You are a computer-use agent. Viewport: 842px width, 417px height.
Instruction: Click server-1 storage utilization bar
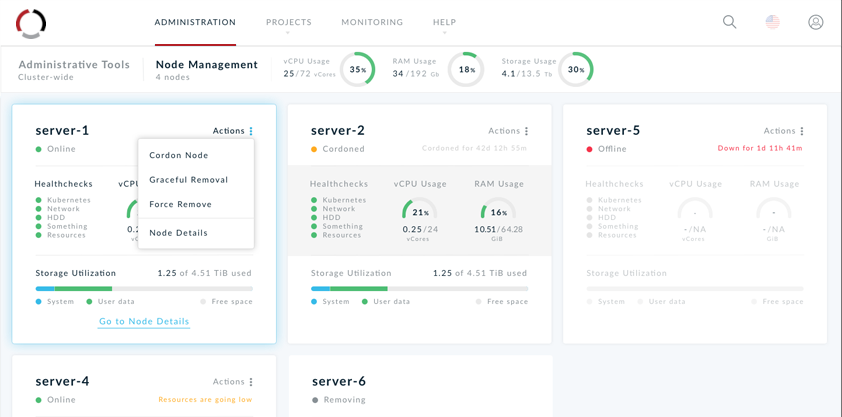click(x=144, y=289)
